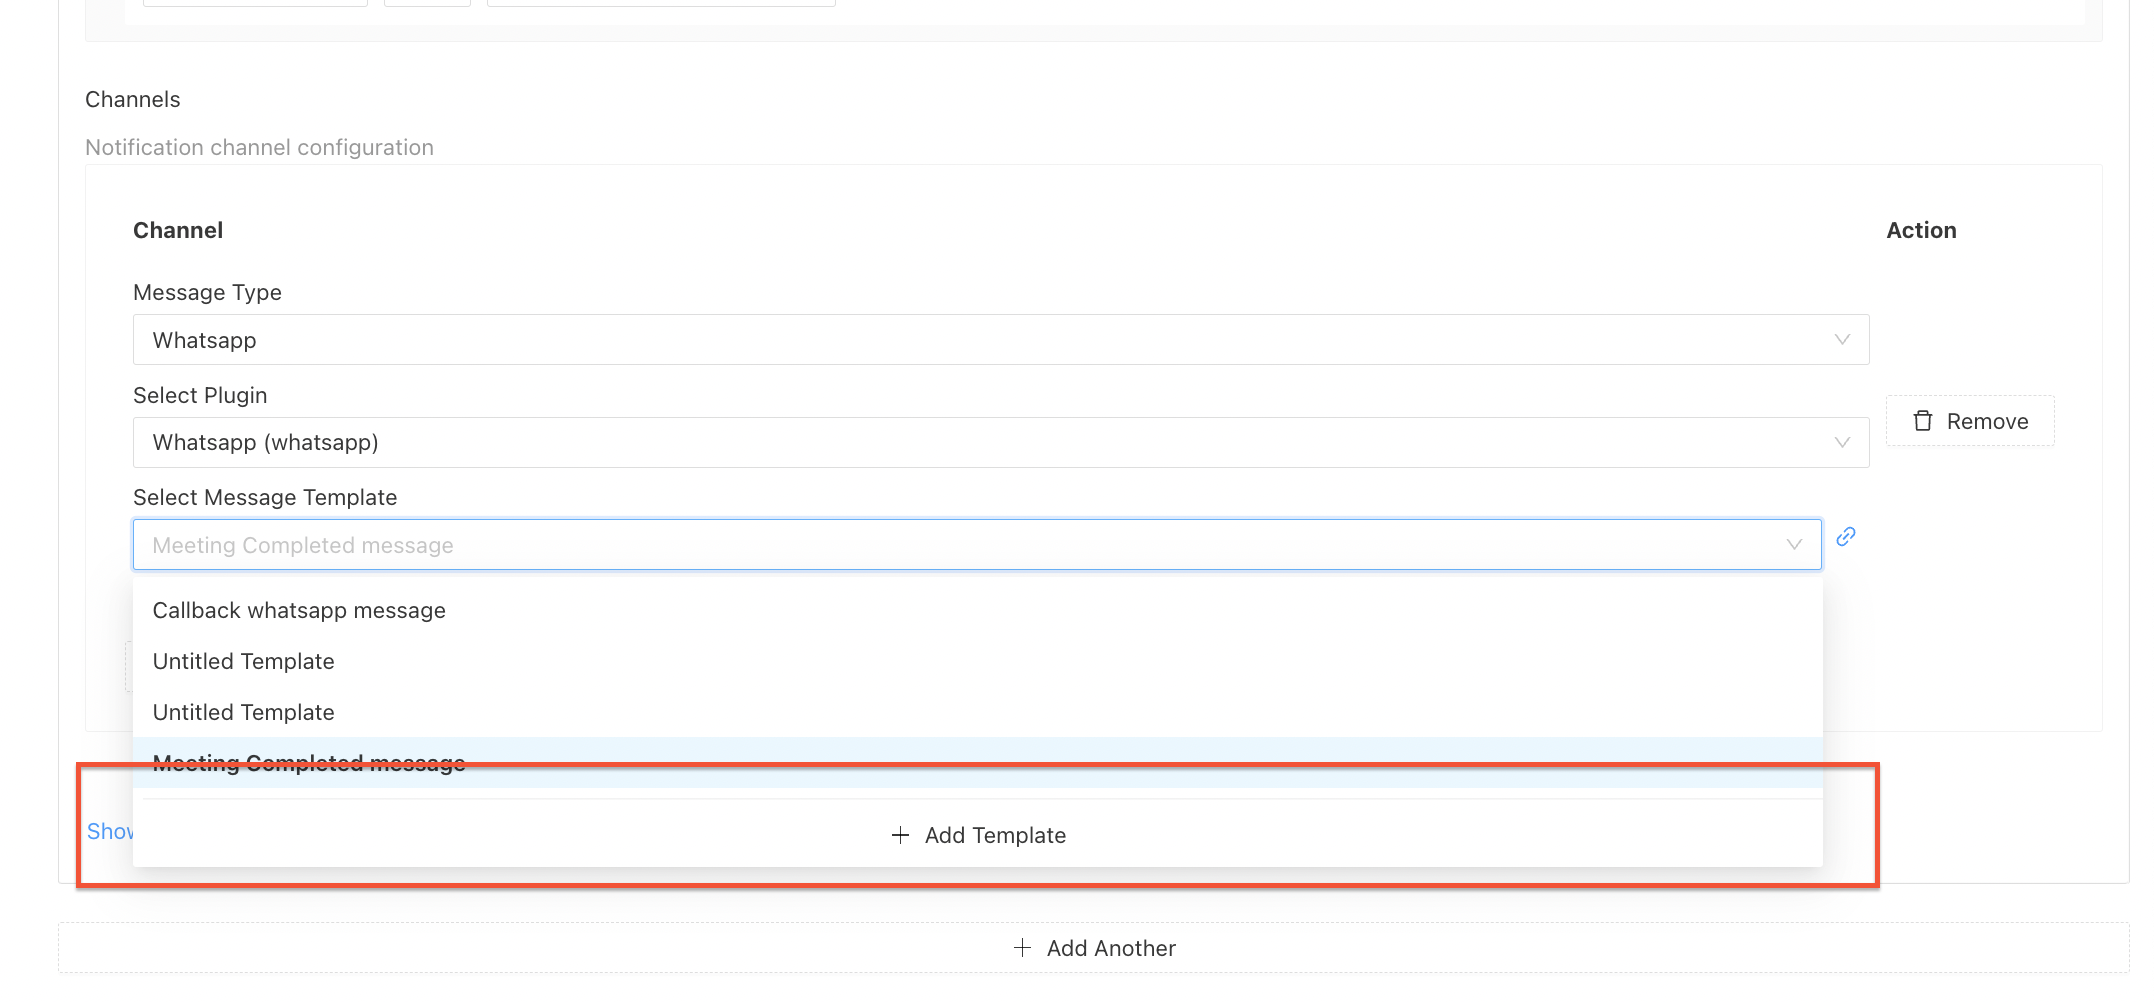
Task: Click the Select Message Template label
Action: click(265, 498)
